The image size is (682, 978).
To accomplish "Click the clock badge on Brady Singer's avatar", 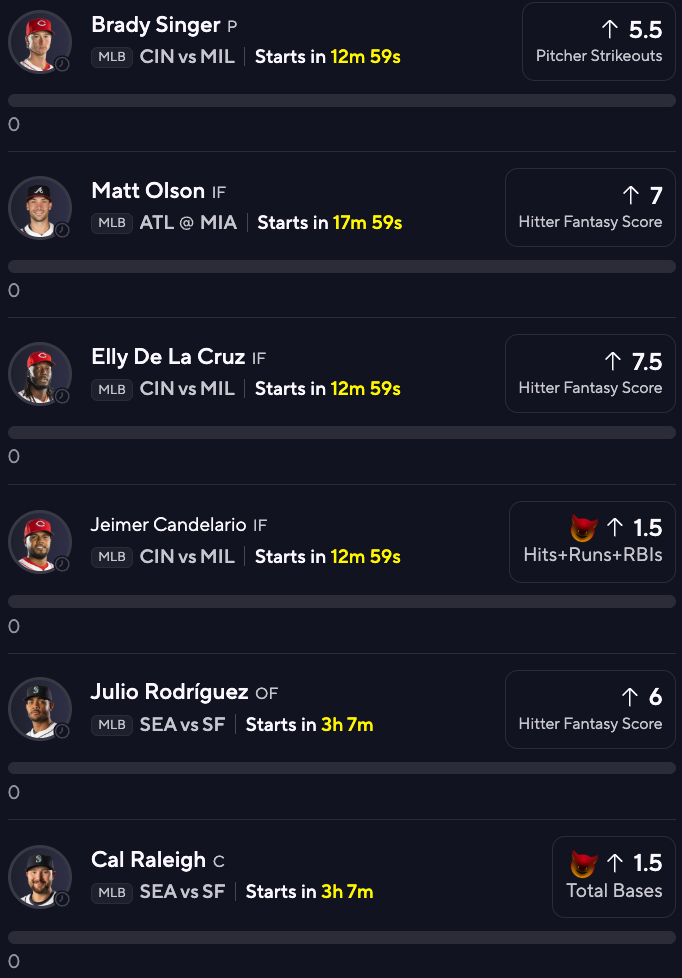I will pyautogui.click(x=62, y=64).
